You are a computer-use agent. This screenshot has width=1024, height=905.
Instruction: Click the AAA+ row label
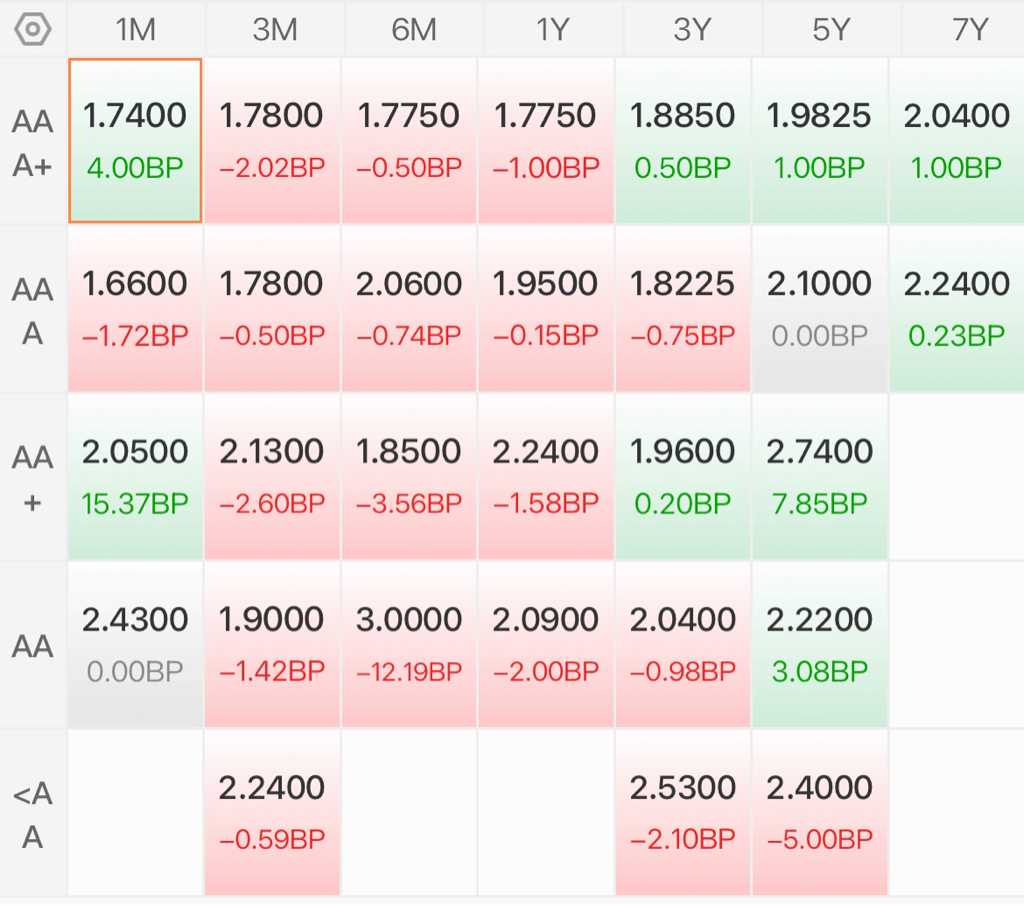point(33,143)
